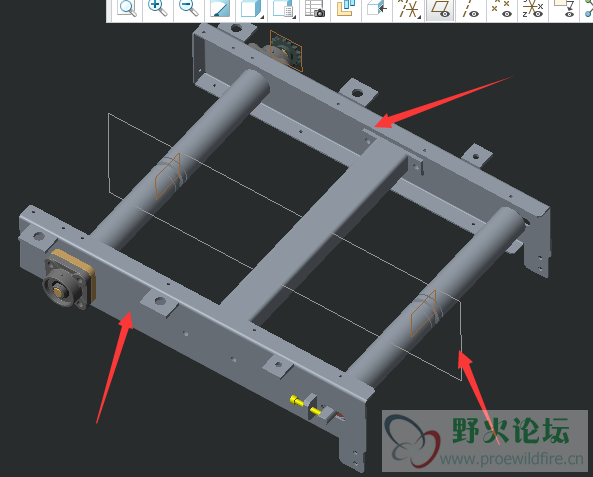Expand the datum display filters dropdown
The width and height of the screenshot is (593, 477).
coord(409,8)
